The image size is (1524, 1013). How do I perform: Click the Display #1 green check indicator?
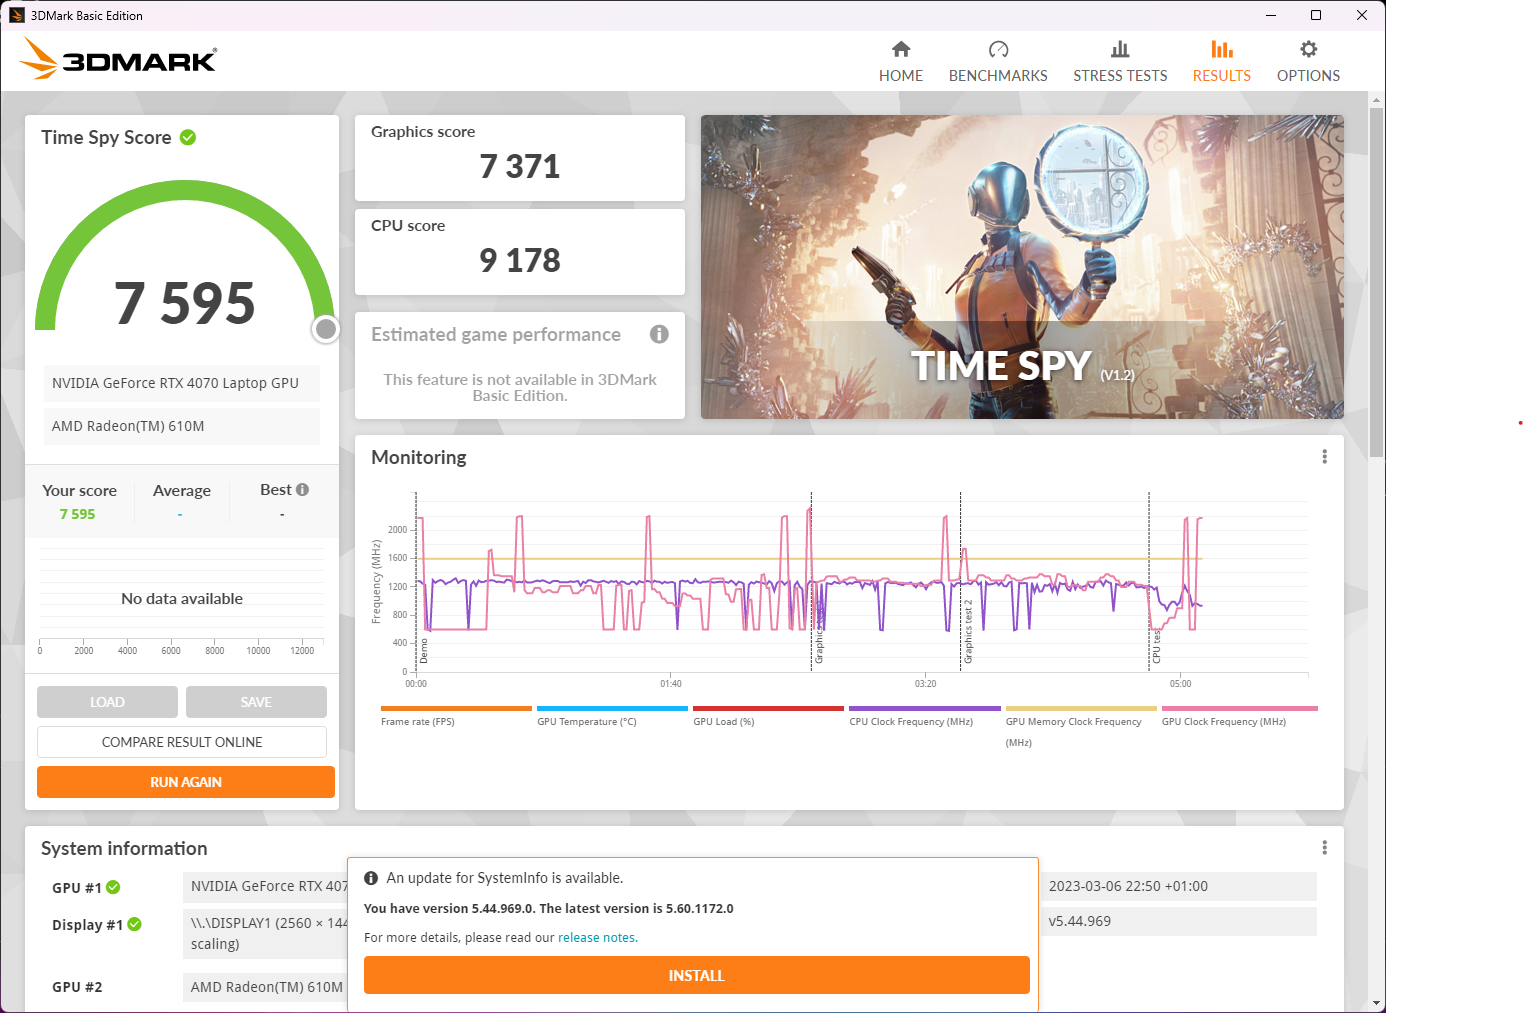point(134,924)
